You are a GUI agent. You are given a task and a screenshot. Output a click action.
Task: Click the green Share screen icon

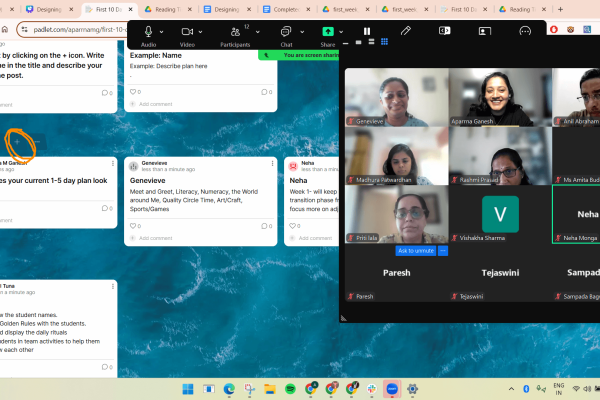pyautogui.click(x=327, y=31)
